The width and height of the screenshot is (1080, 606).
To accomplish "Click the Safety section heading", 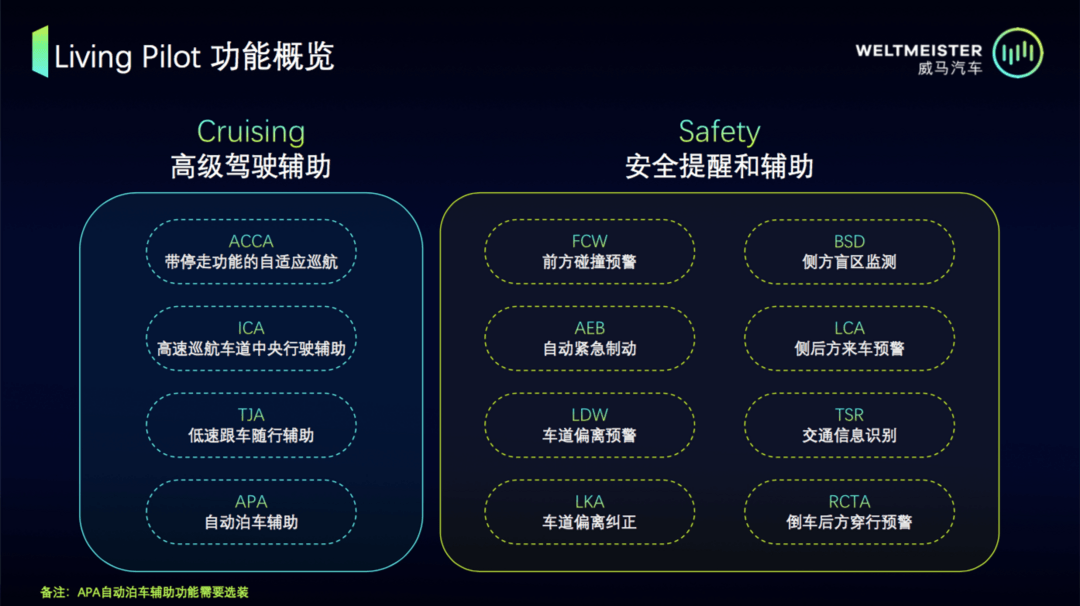I will [x=719, y=132].
